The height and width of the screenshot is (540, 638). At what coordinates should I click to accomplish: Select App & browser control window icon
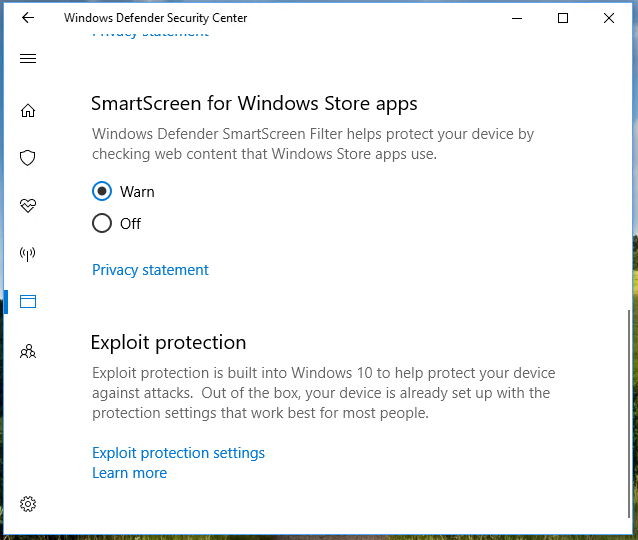click(28, 302)
